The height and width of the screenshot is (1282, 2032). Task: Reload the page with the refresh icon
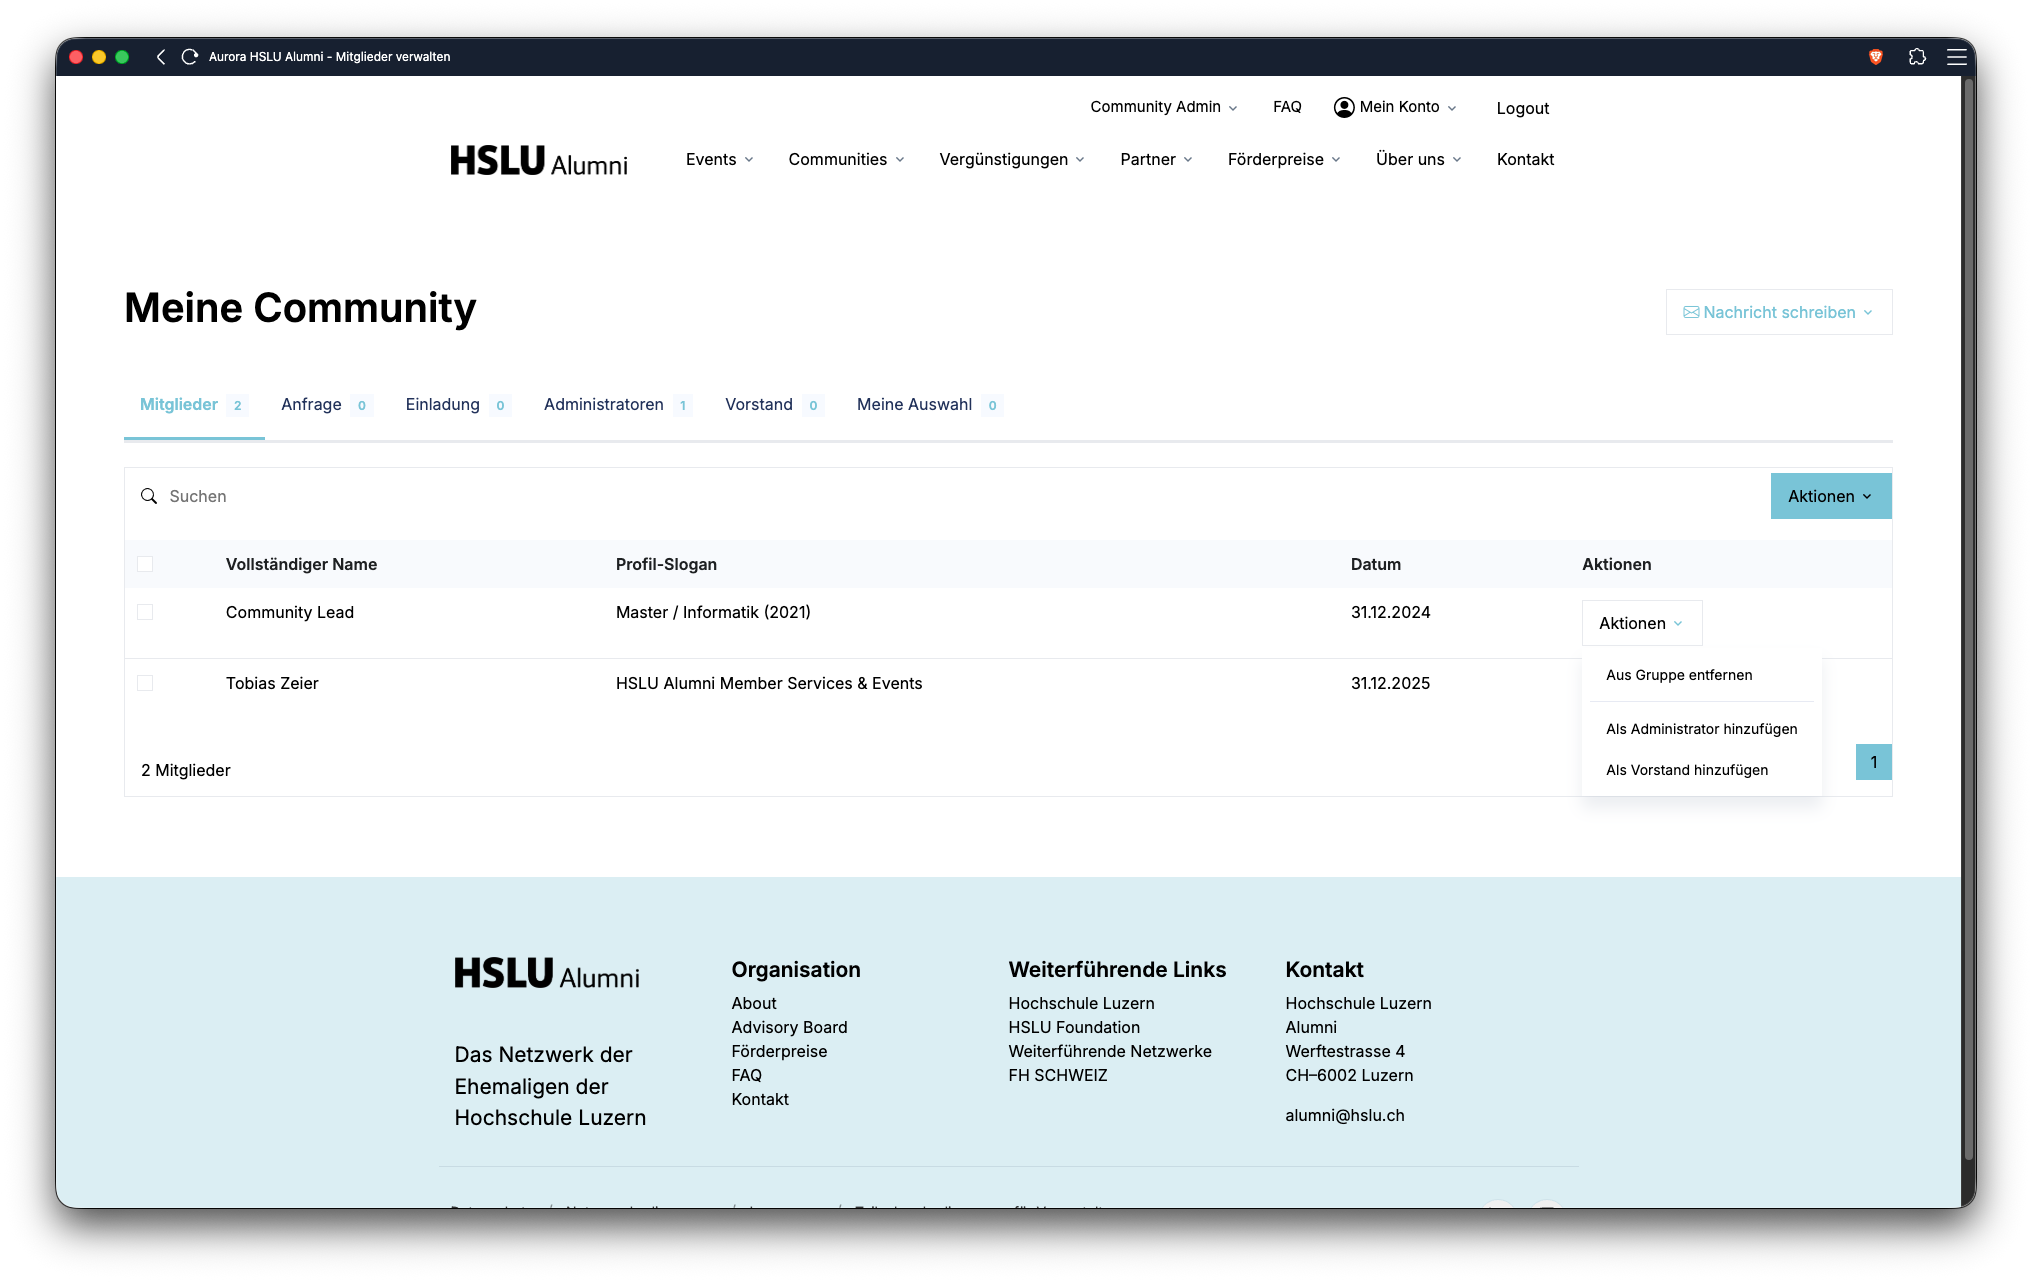coord(189,57)
